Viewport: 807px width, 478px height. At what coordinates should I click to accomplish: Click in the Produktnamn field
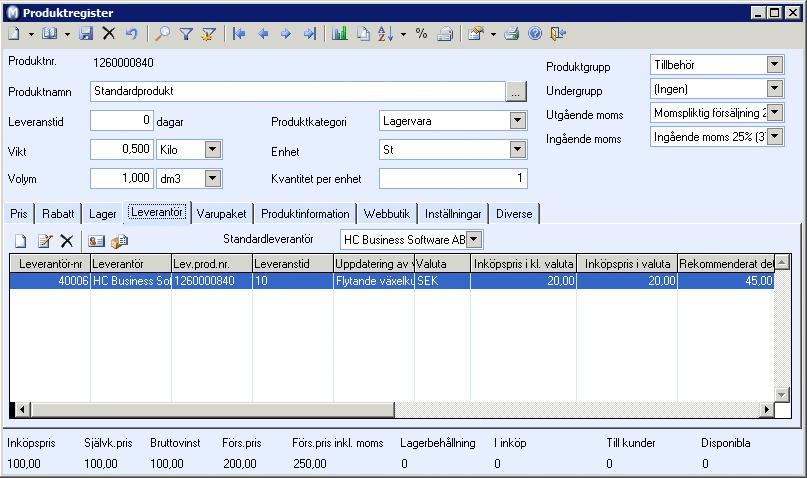[x=298, y=92]
